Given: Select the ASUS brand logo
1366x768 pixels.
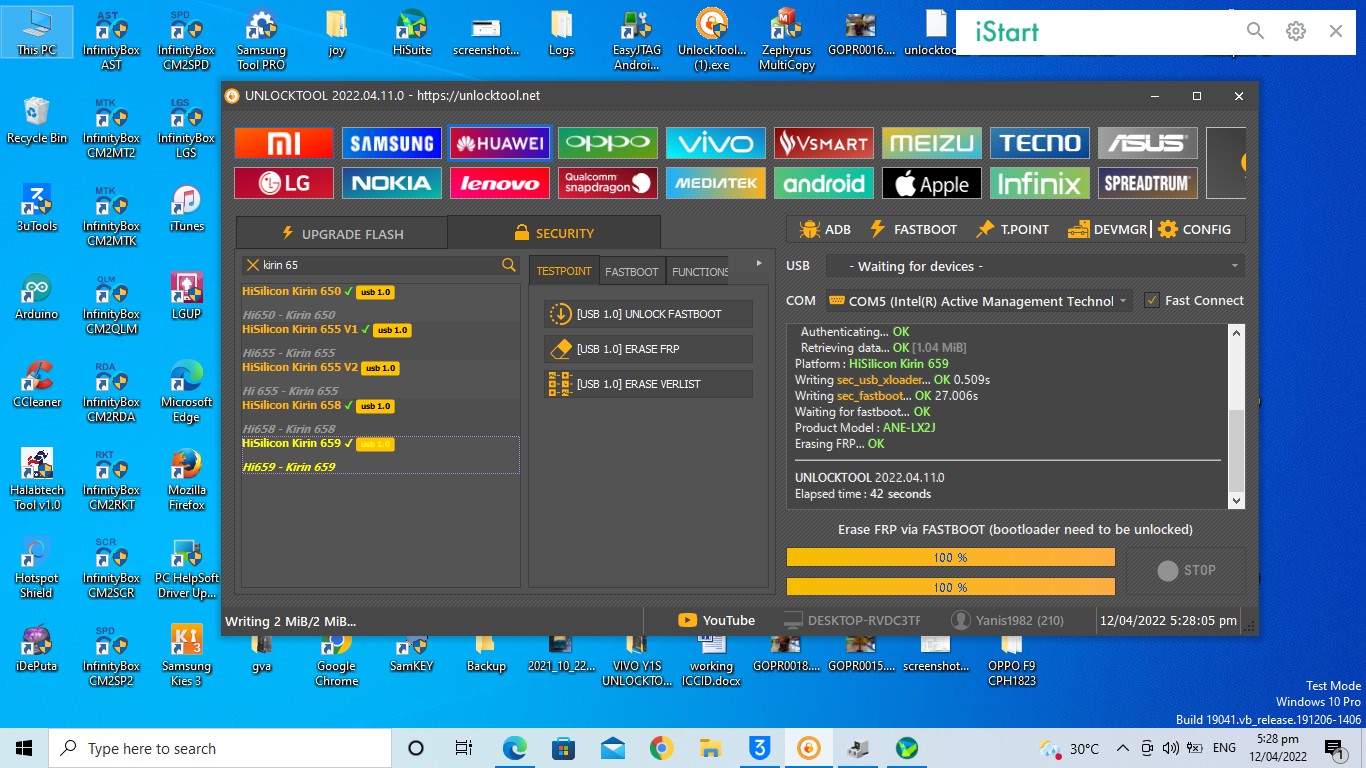Looking at the screenshot, I should tap(1148, 143).
